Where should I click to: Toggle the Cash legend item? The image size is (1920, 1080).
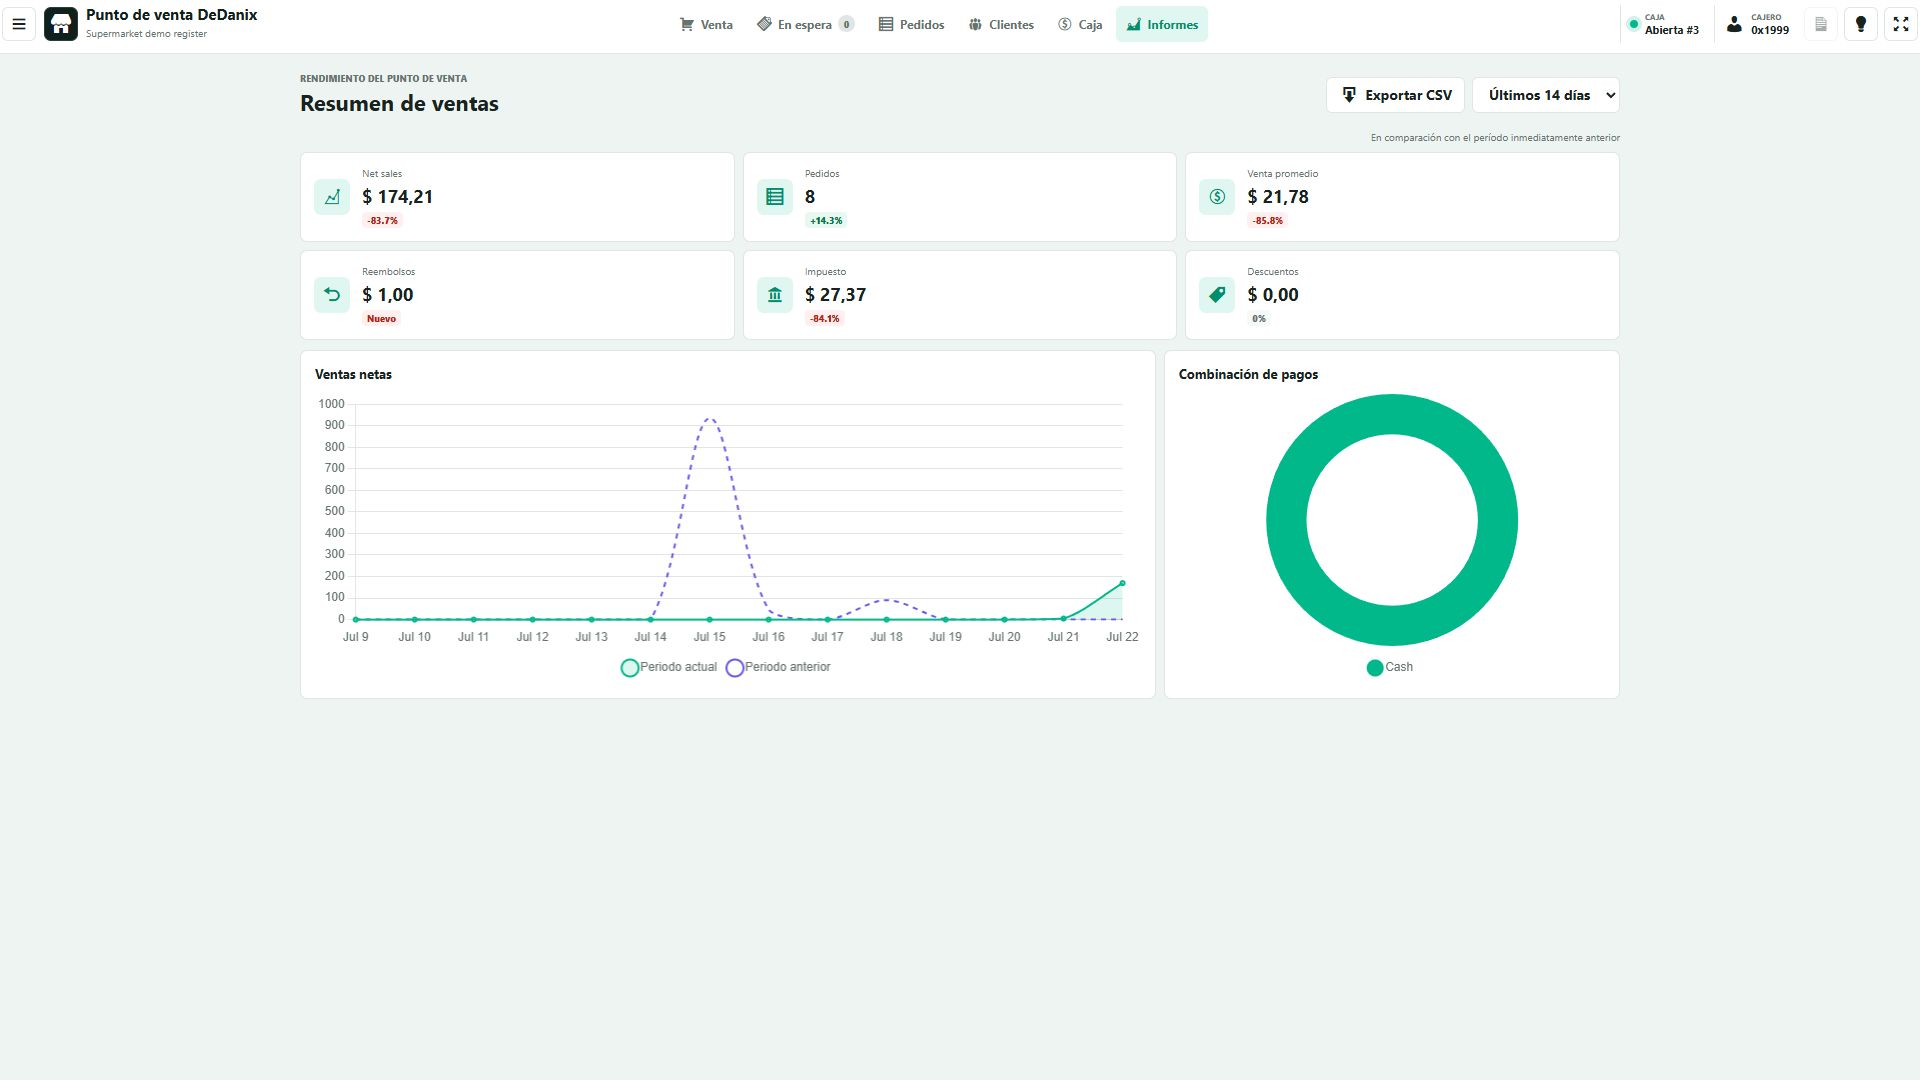(x=1390, y=667)
